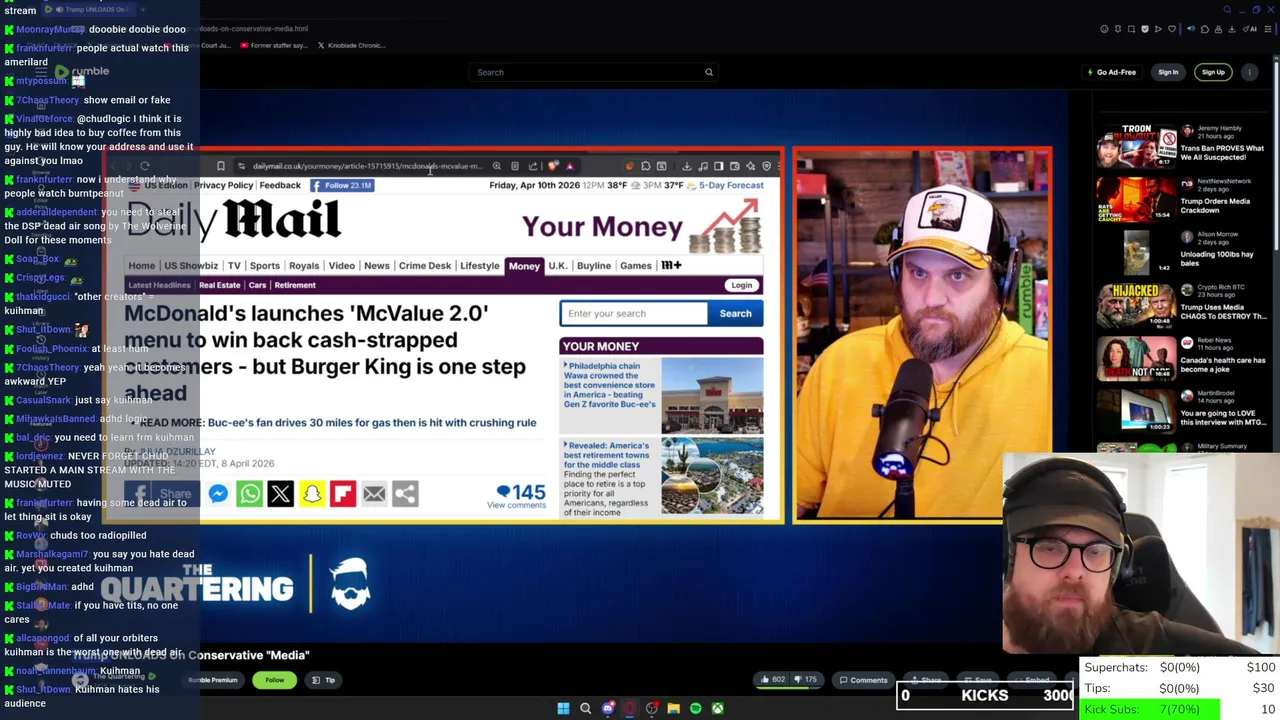Open the 5-Day Forecast link
This screenshot has width=1280, height=720.
pyautogui.click(x=731, y=185)
